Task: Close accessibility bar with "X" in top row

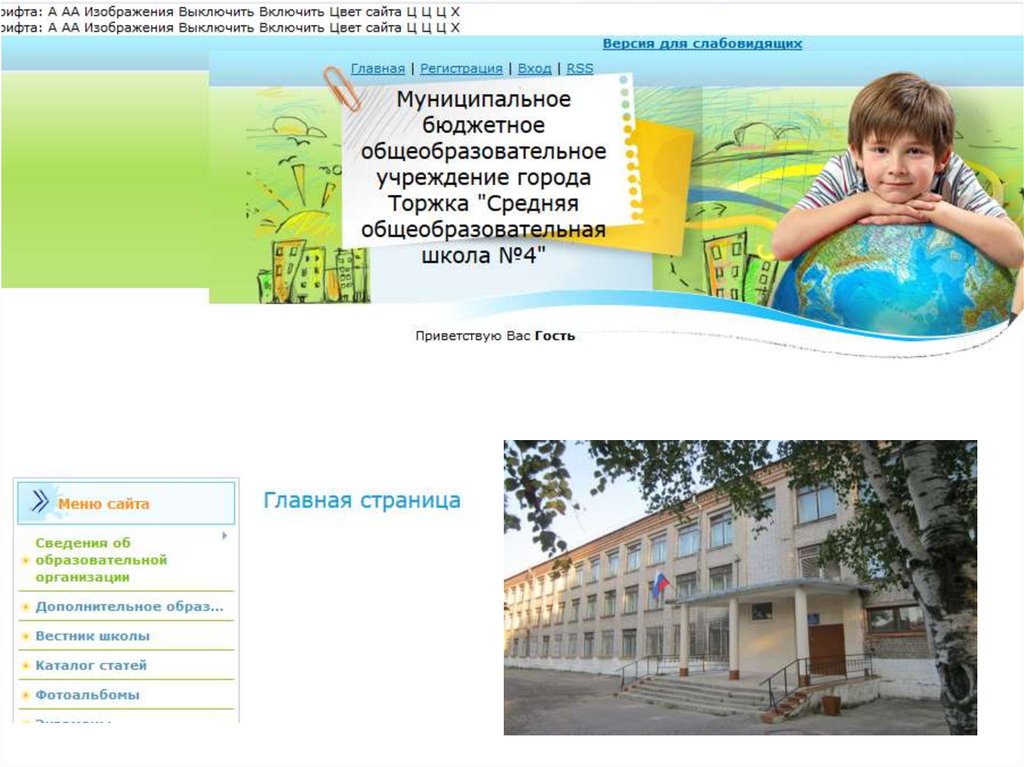Action: point(456,11)
